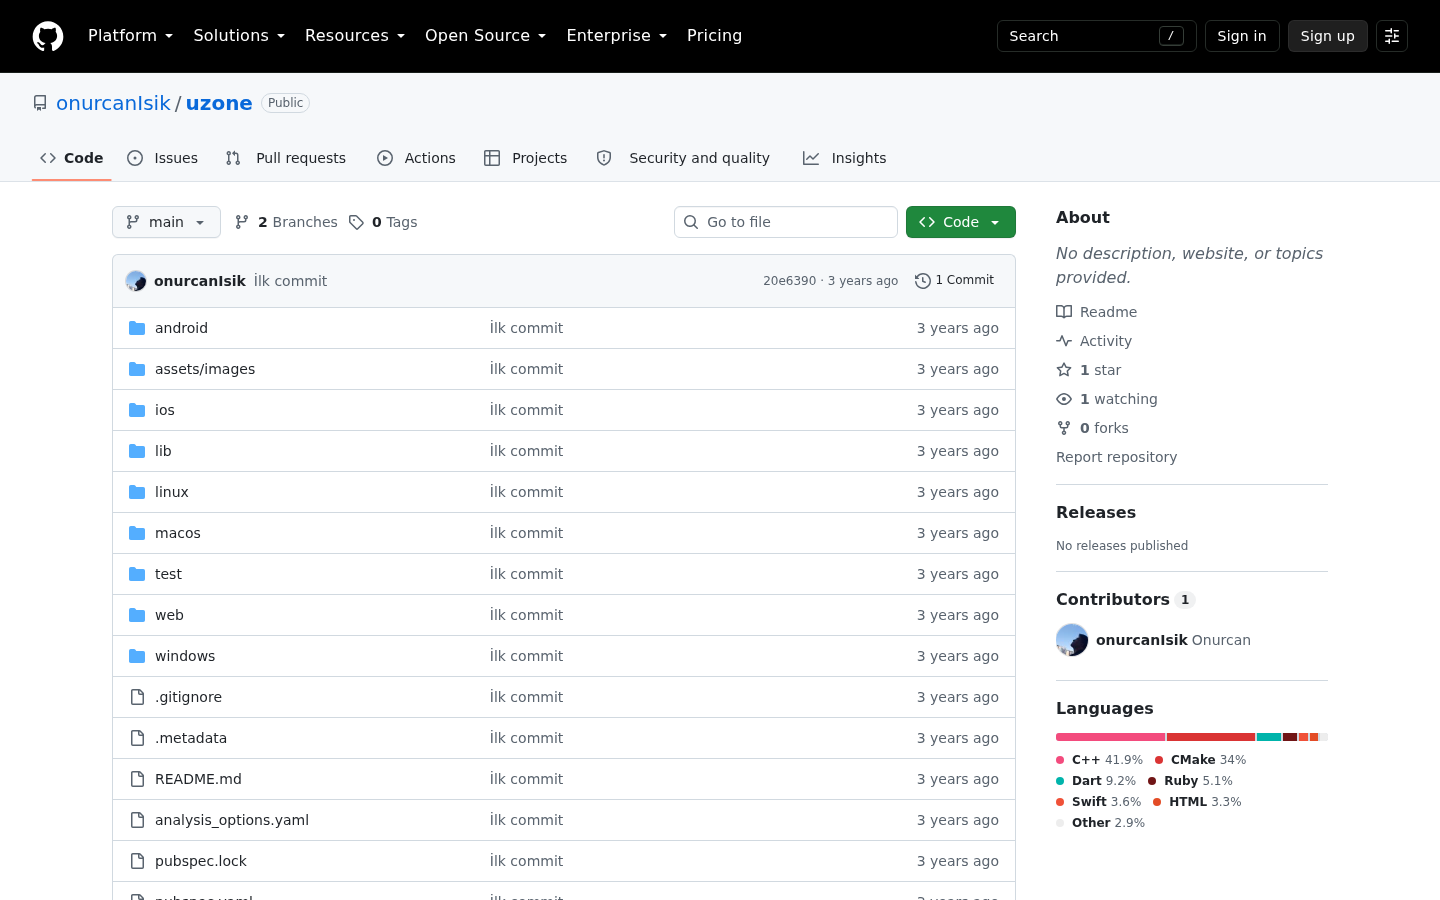Click the analysis_options.yaml file icon

click(x=137, y=820)
